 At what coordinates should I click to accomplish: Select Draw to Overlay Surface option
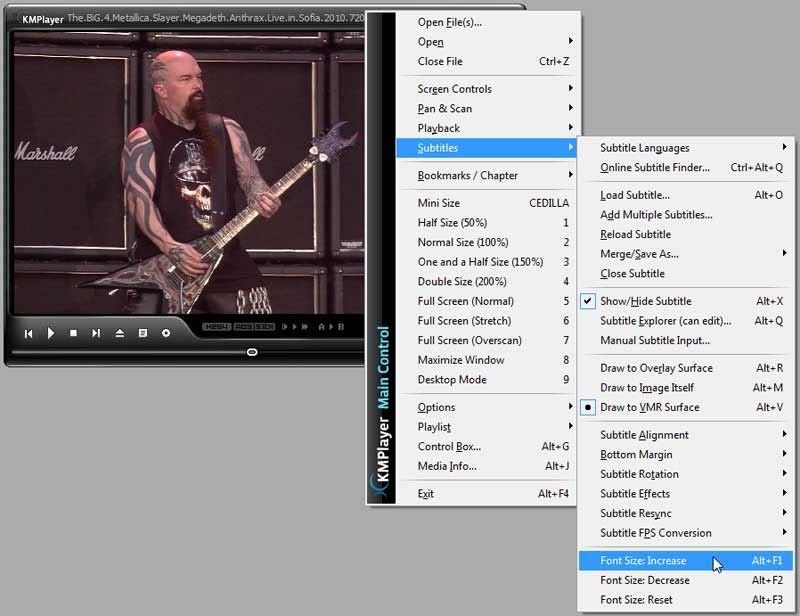[684, 368]
